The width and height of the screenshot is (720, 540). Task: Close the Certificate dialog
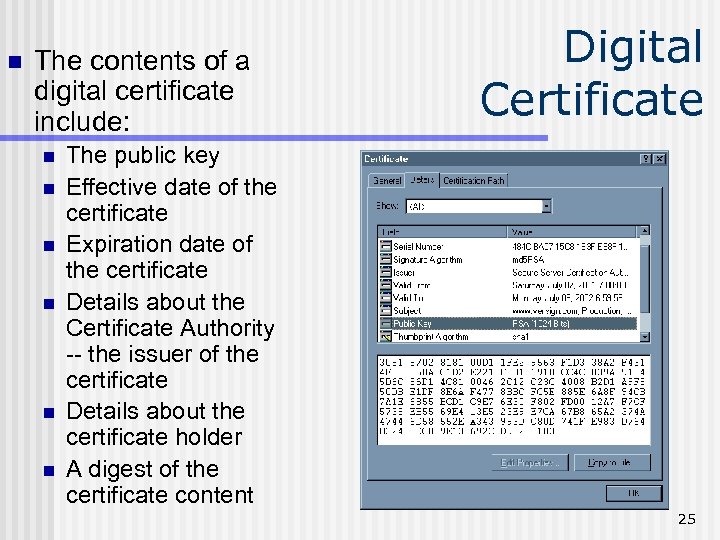660,159
